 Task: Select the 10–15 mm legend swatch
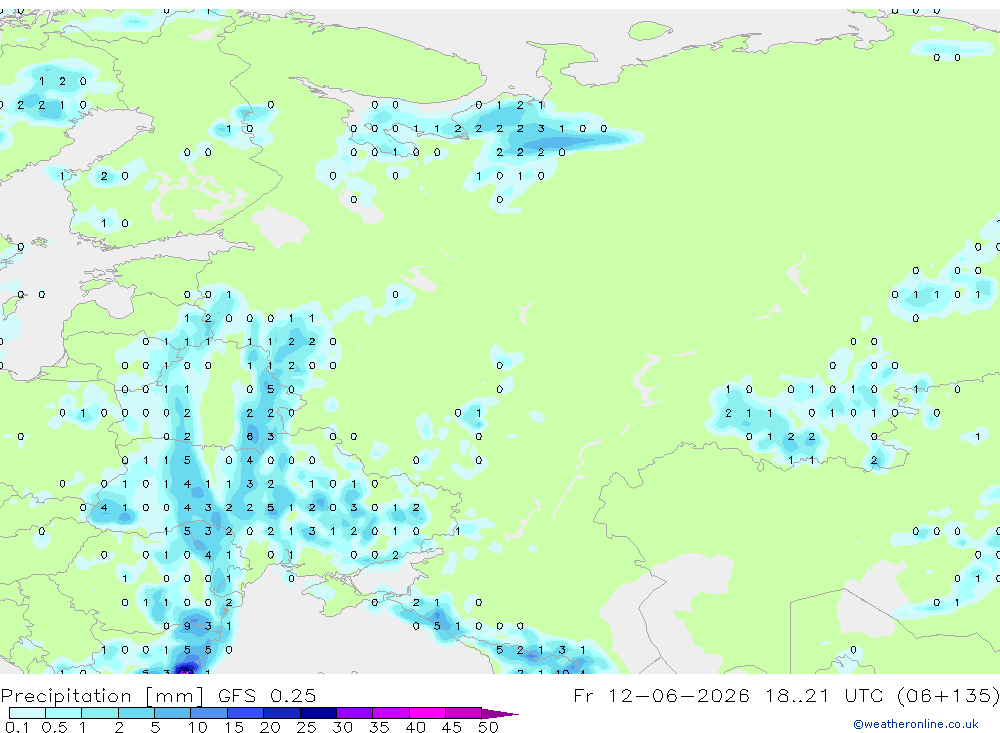209,713
